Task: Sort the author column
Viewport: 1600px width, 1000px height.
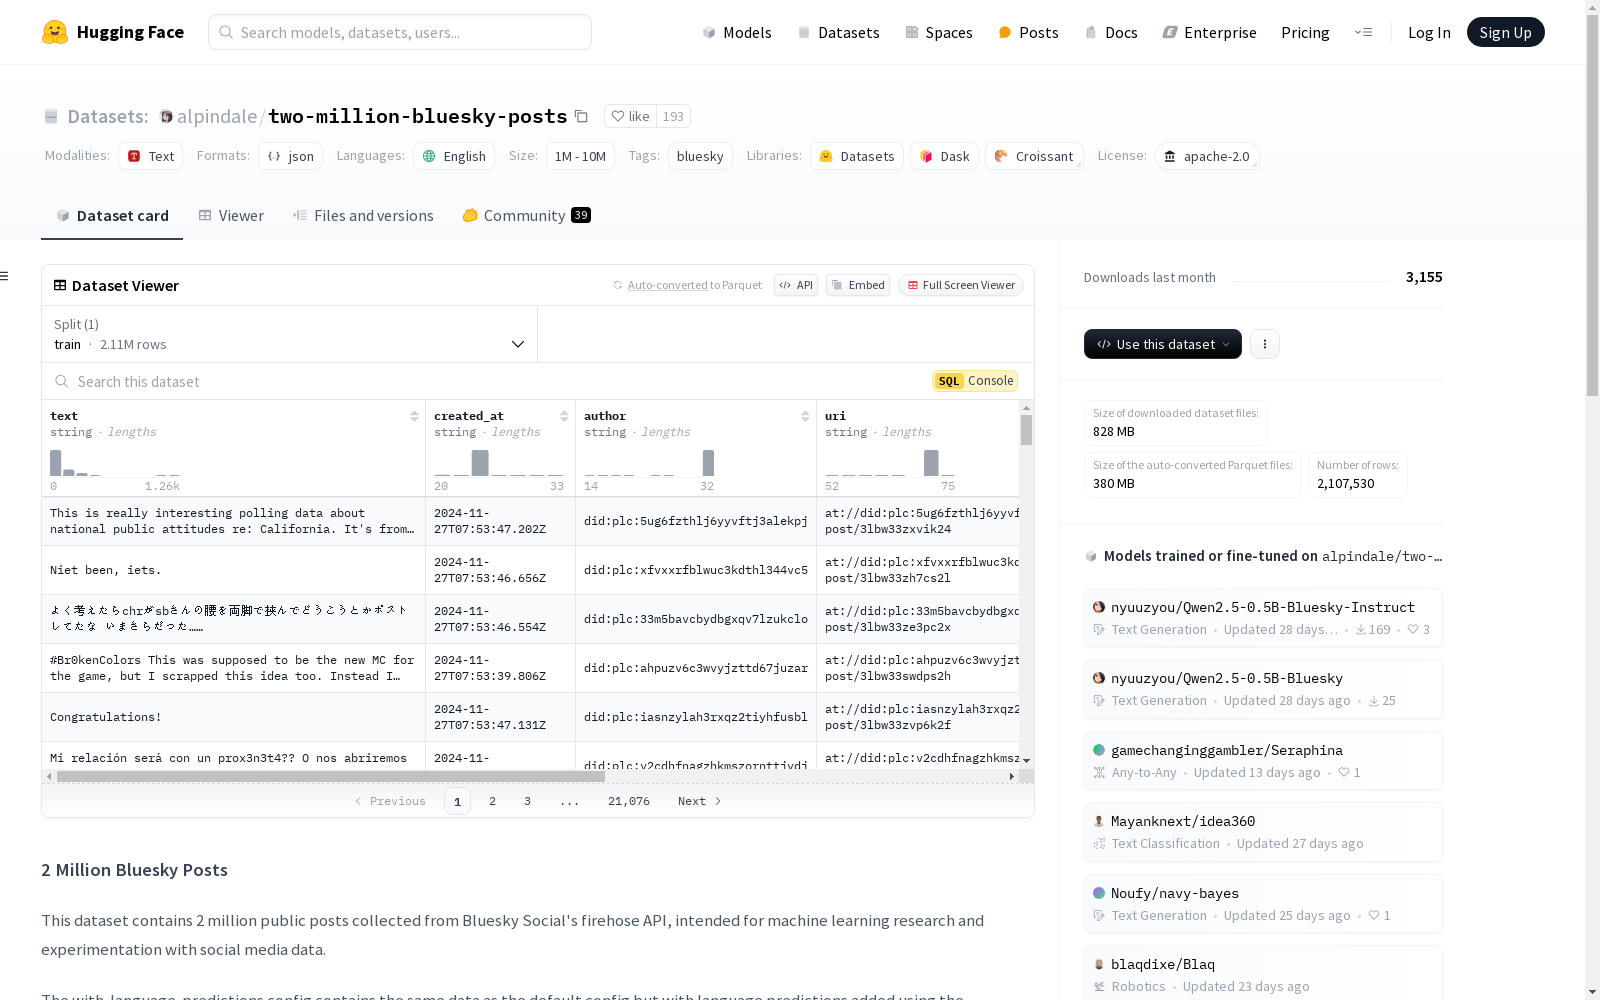Action: (x=805, y=416)
